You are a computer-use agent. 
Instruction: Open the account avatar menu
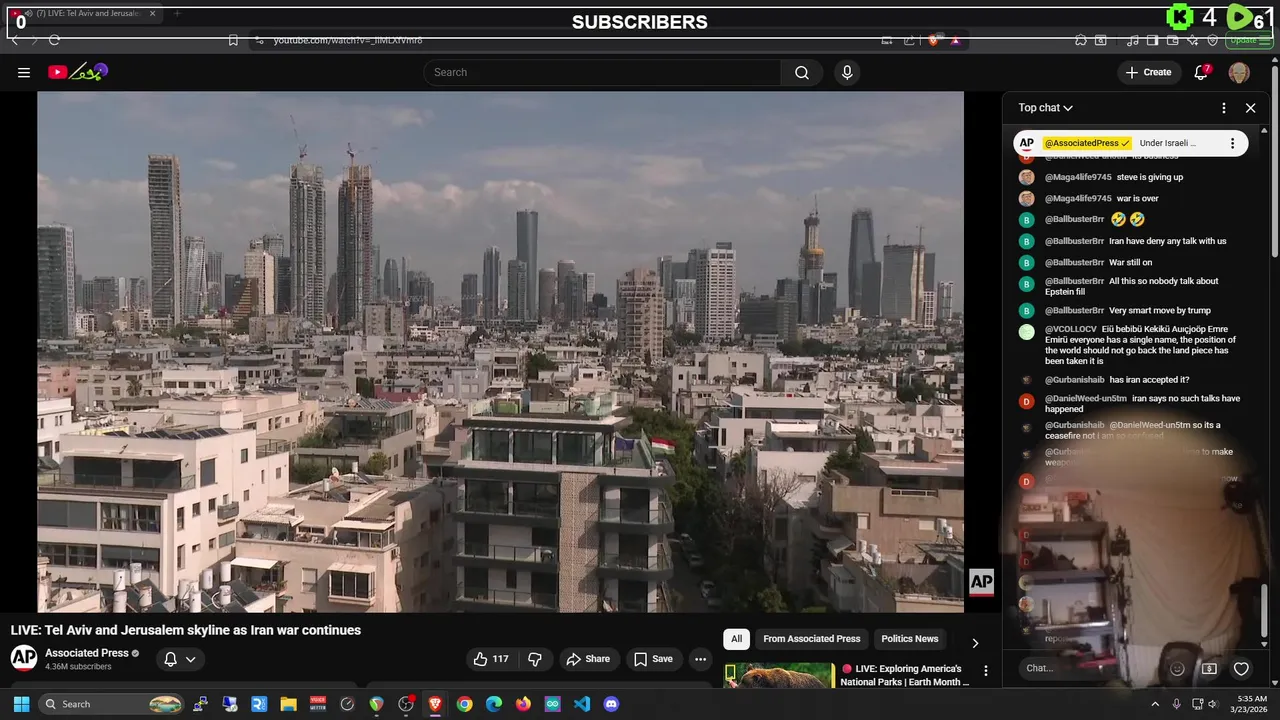tap(1239, 72)
